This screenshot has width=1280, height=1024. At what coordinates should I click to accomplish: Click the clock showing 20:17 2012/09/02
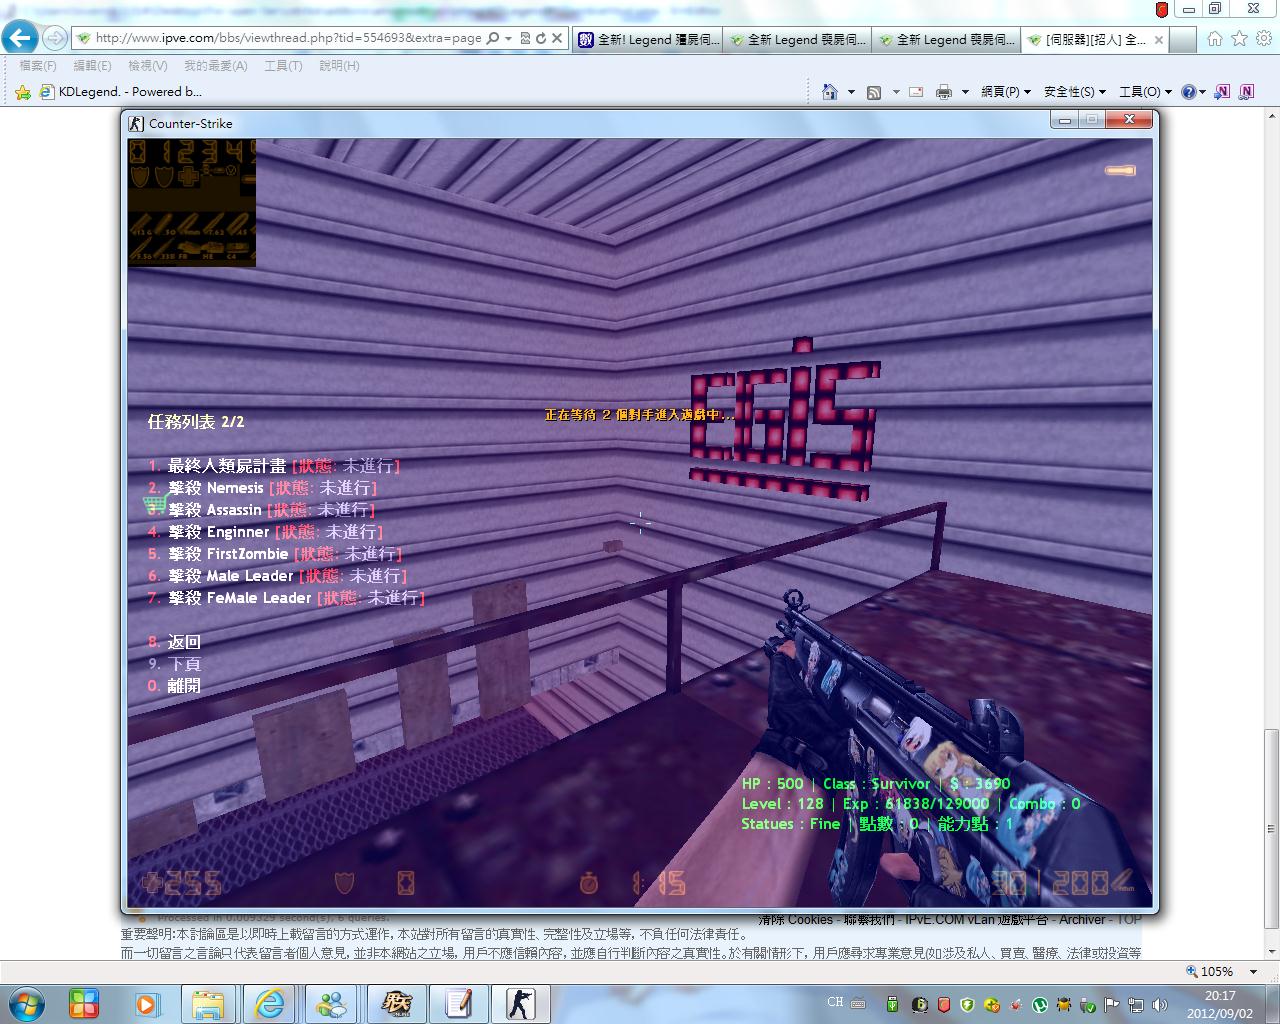1220,1004
